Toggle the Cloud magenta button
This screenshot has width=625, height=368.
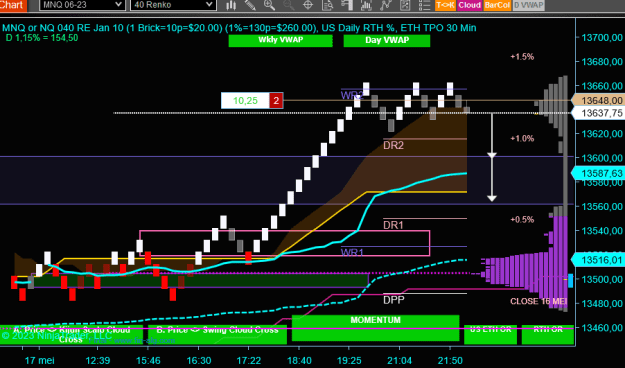coord(470,5)
